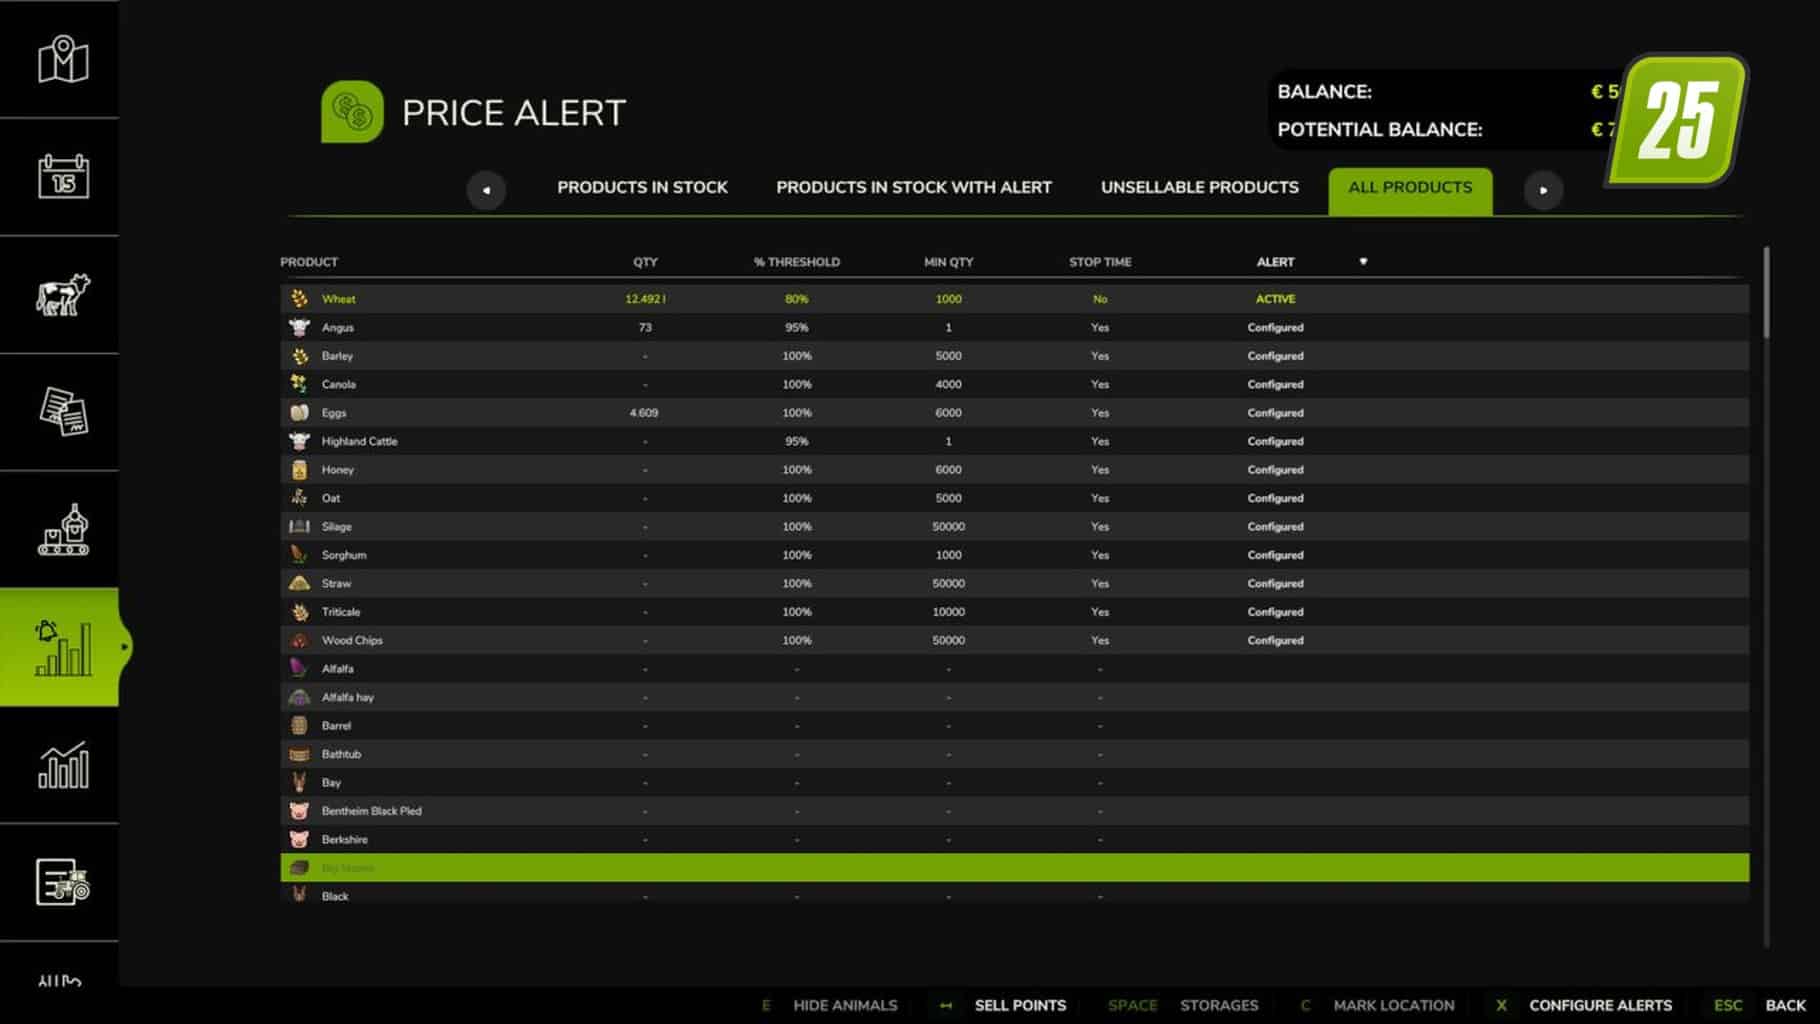The image size is (1820, 1024).
Task: Open the Unsellable Products tab
Action: (1199, 187)
